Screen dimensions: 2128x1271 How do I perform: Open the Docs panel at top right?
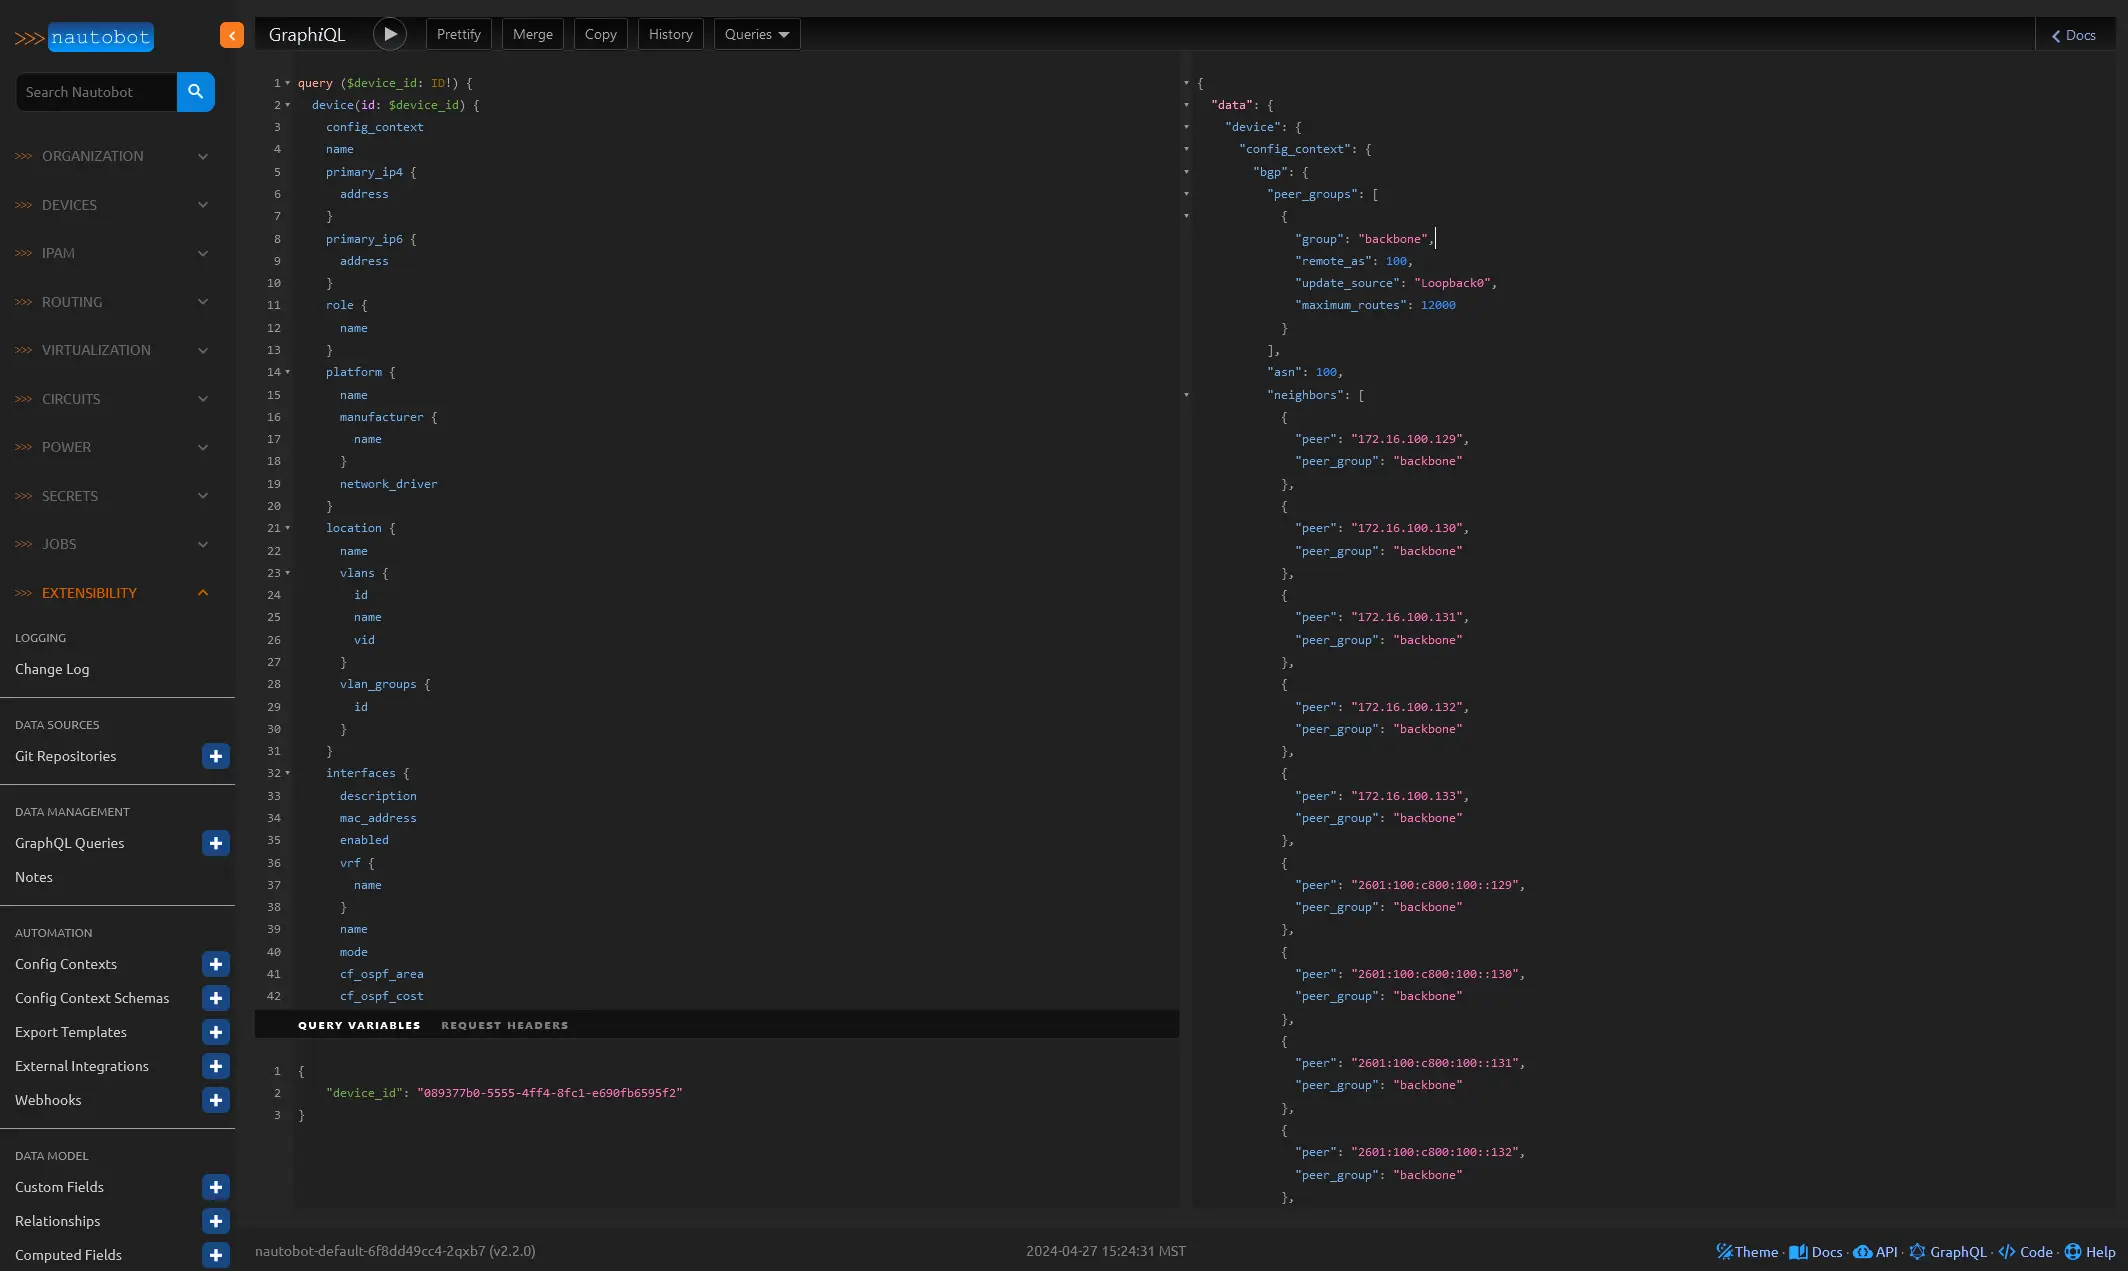click(2074, 35)
